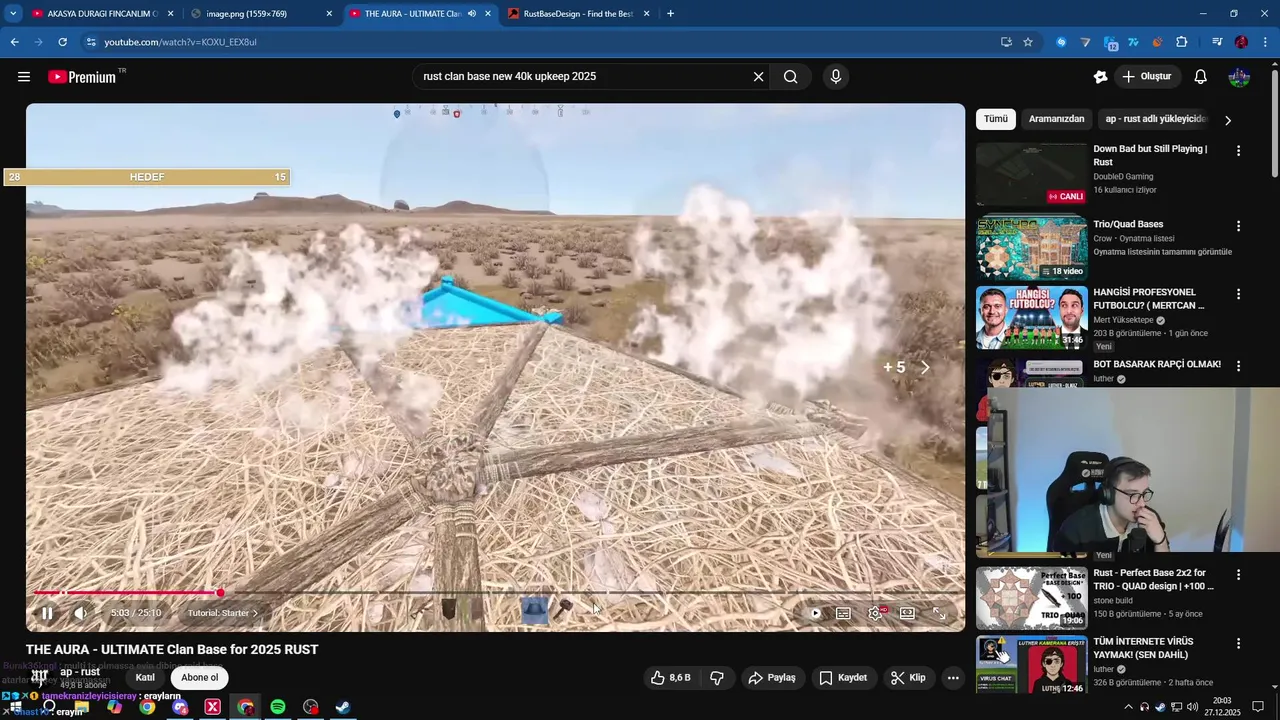Clear the search query with X

pos(758,77)
